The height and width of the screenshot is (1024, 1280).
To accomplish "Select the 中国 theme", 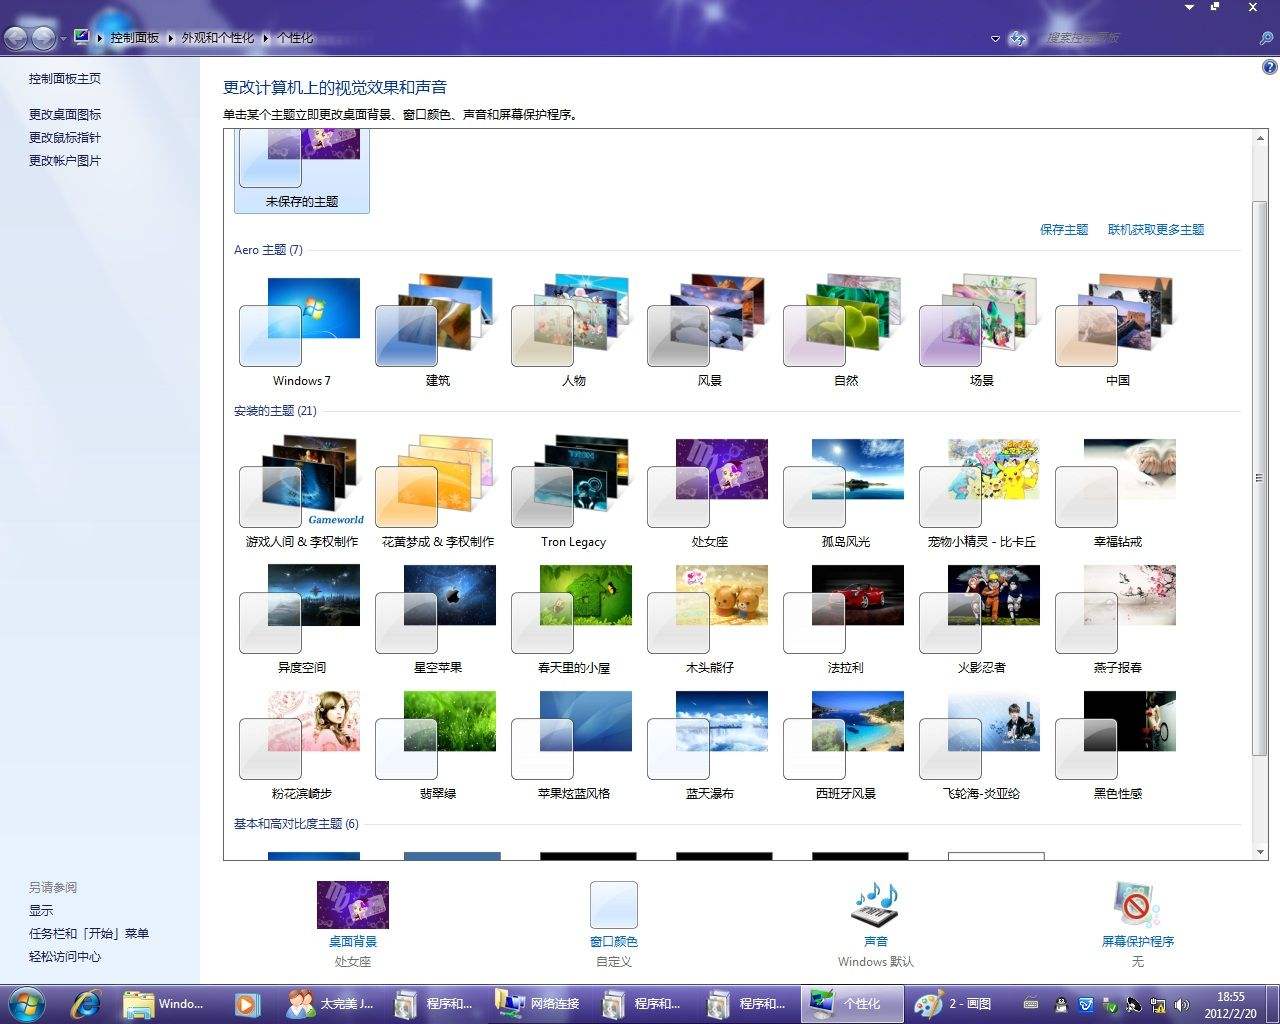I will (x=1117, y=330).
